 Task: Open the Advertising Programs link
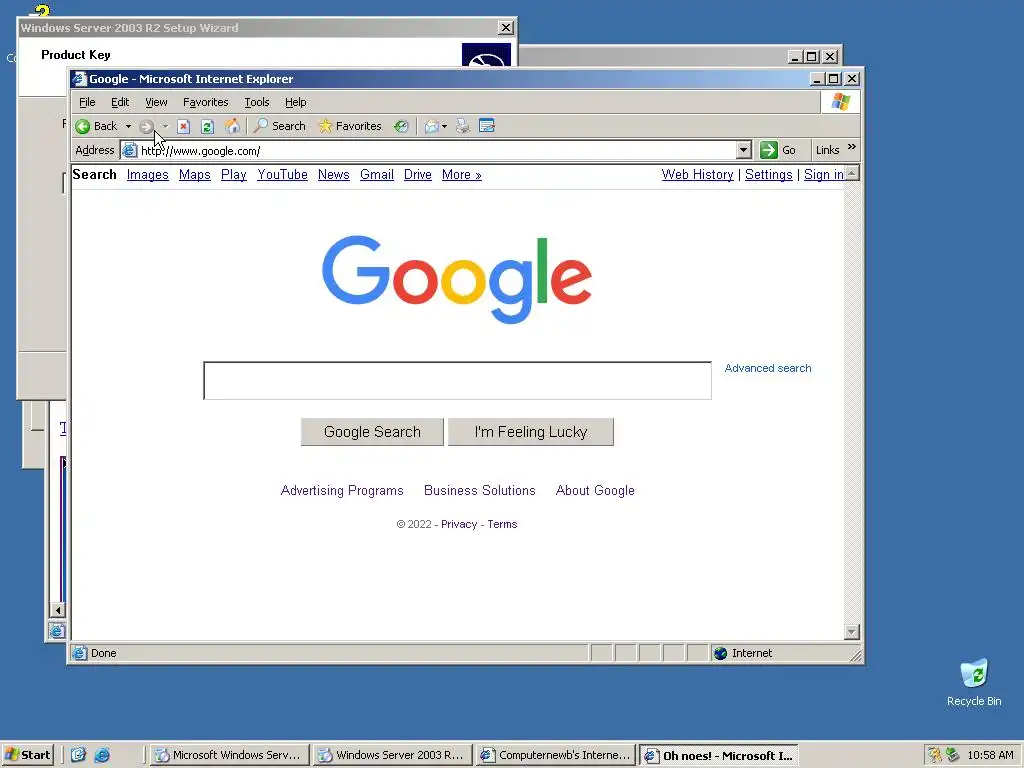click(x=342, y=490)
